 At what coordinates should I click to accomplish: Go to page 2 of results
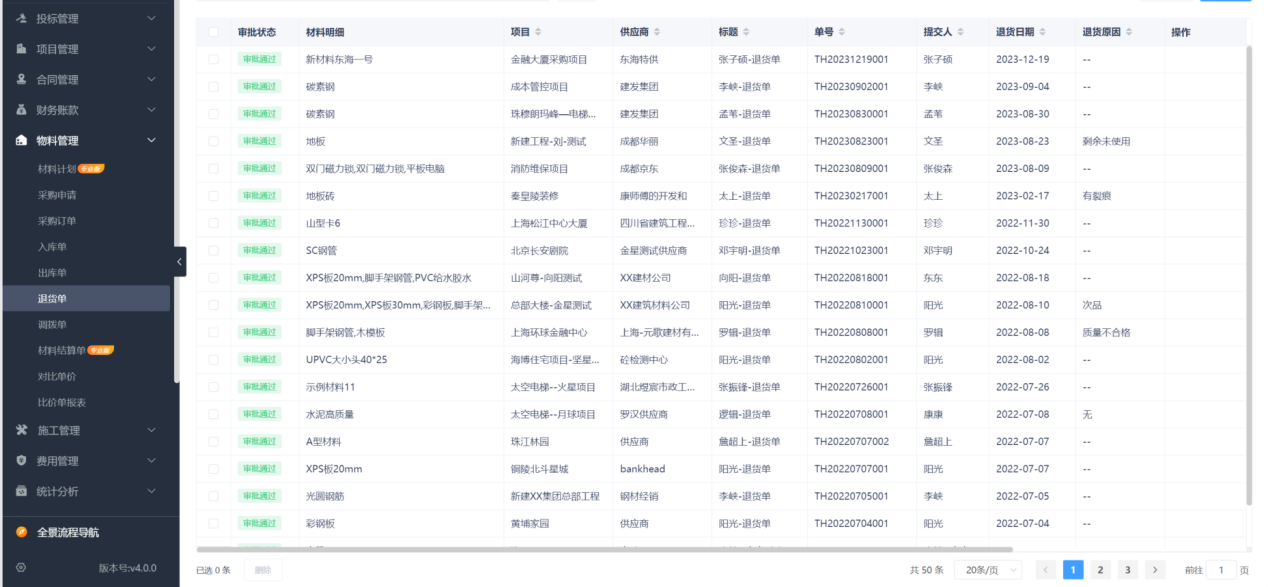pos(1100,569)
